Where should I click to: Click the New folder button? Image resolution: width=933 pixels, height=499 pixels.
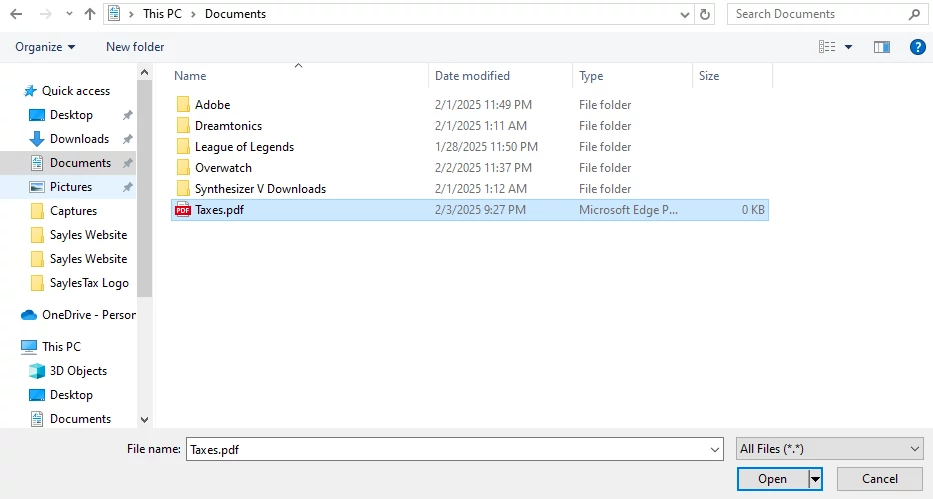coord(135,47)
